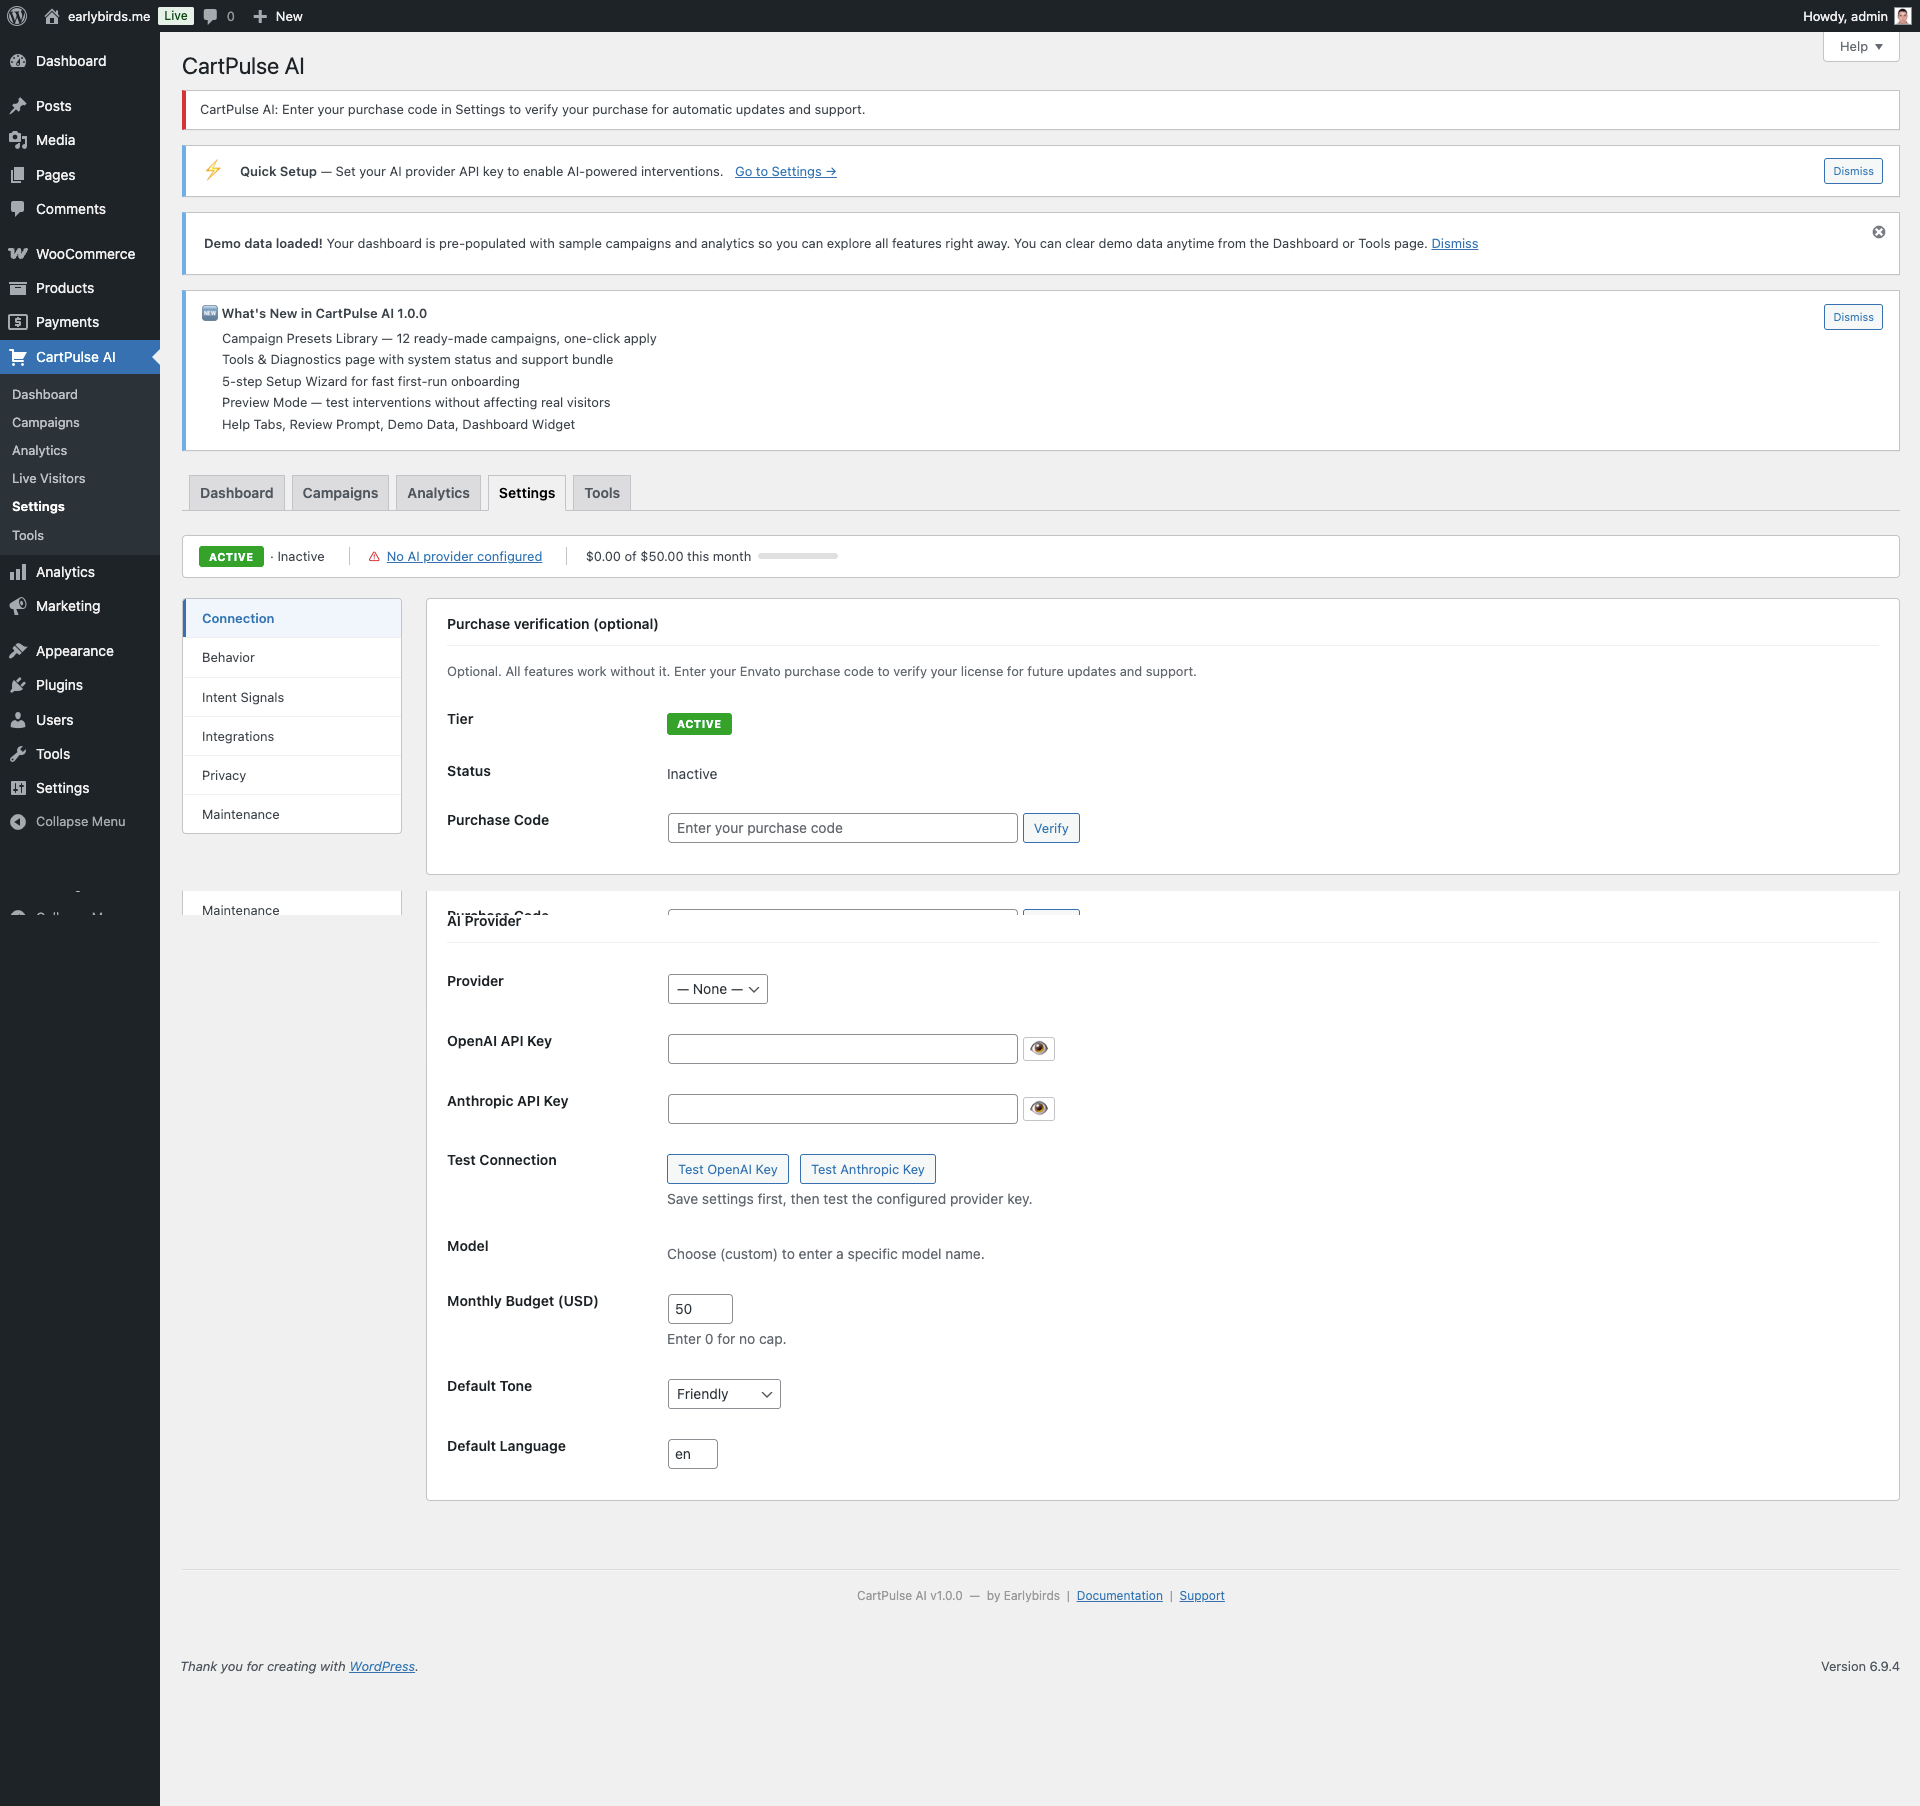Viewport: 1920px width, 1806px height.
Task: Change Default Tone from Friendly dropdown
Action: coord(723,1393)
